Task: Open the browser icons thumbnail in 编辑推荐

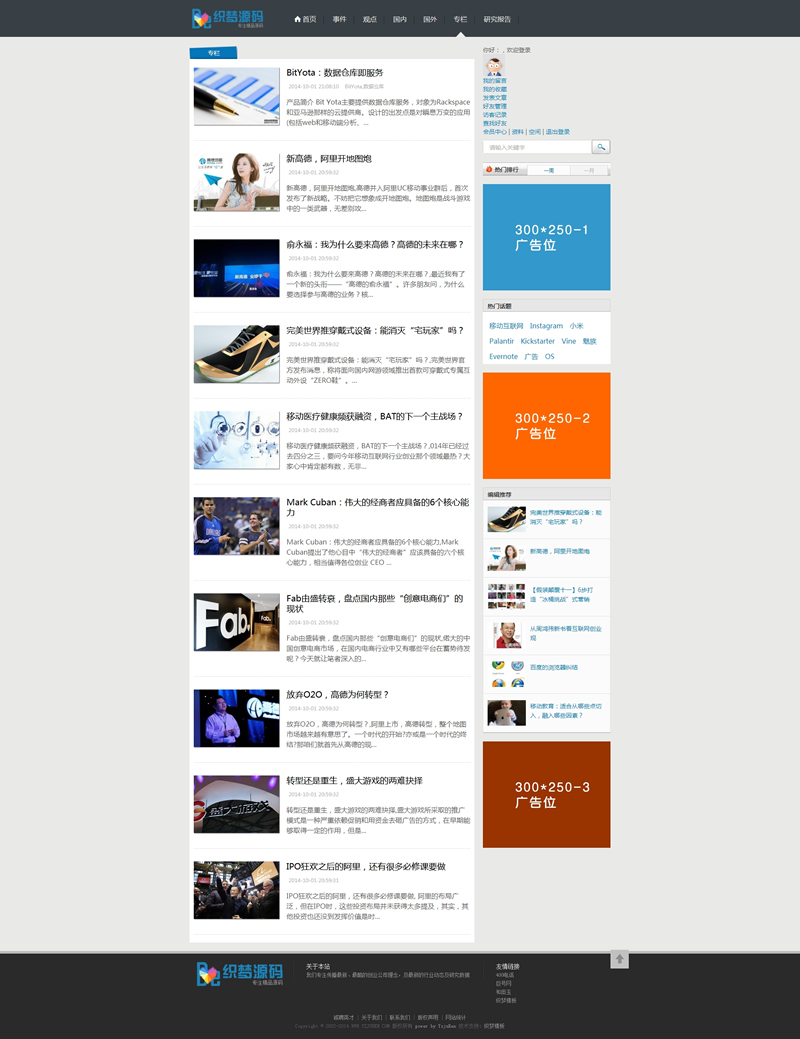Action: tap(506, 673)
